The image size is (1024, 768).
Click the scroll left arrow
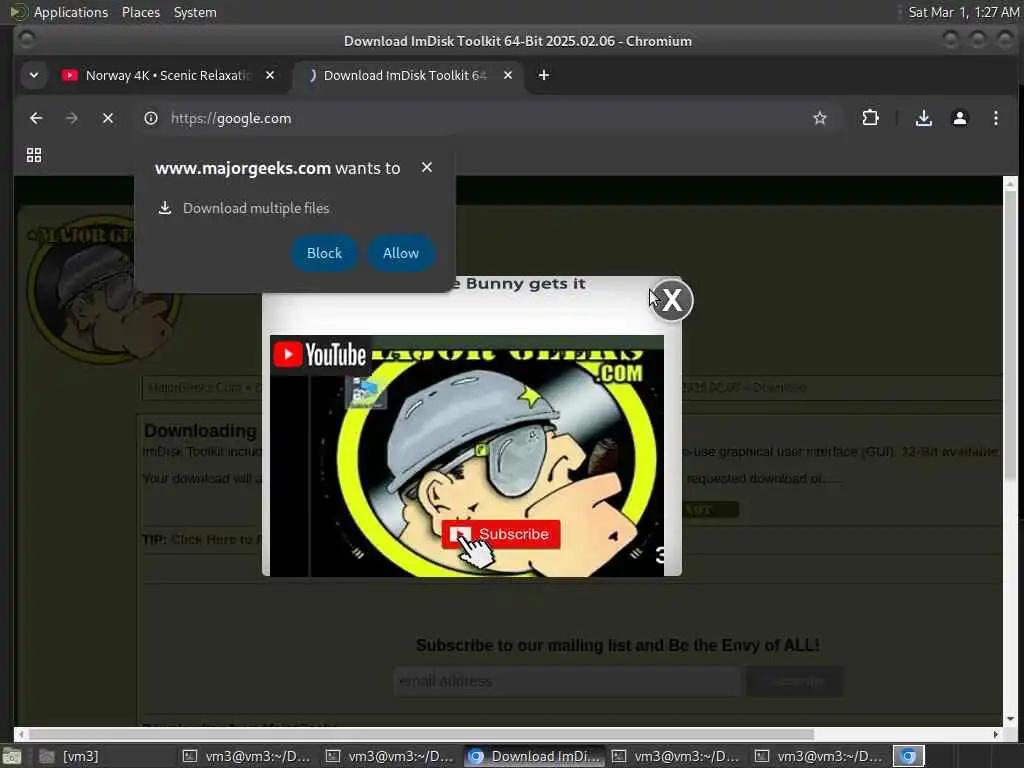[x=21, y=734]
